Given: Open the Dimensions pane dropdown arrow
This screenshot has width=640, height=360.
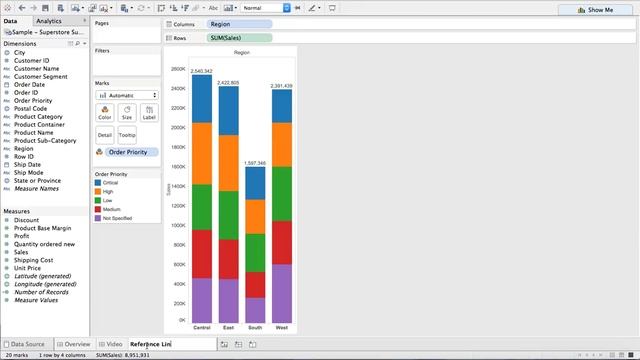Looking at the screenshot, I should (84, 43).
